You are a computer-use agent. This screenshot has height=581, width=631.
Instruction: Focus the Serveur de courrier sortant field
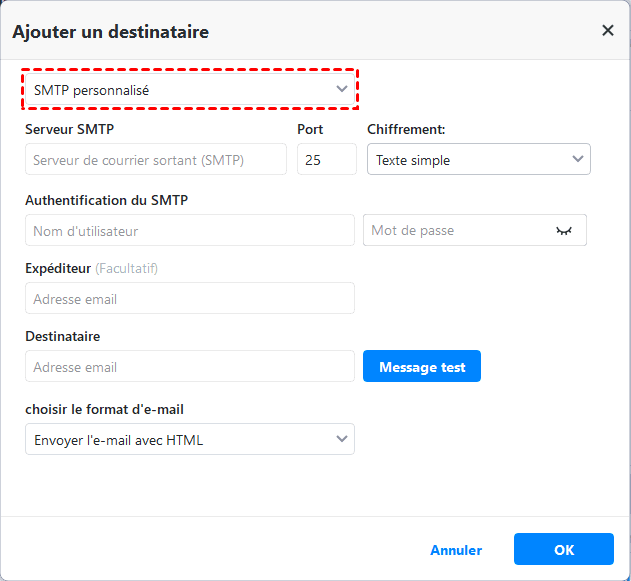point(155,160)
